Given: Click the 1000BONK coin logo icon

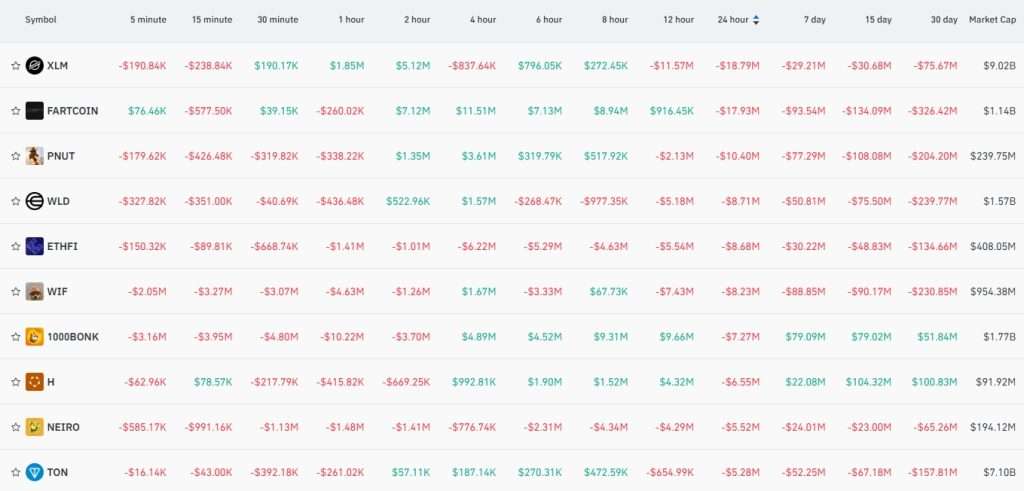Looking at the screenshot, I should pos(35,336).
